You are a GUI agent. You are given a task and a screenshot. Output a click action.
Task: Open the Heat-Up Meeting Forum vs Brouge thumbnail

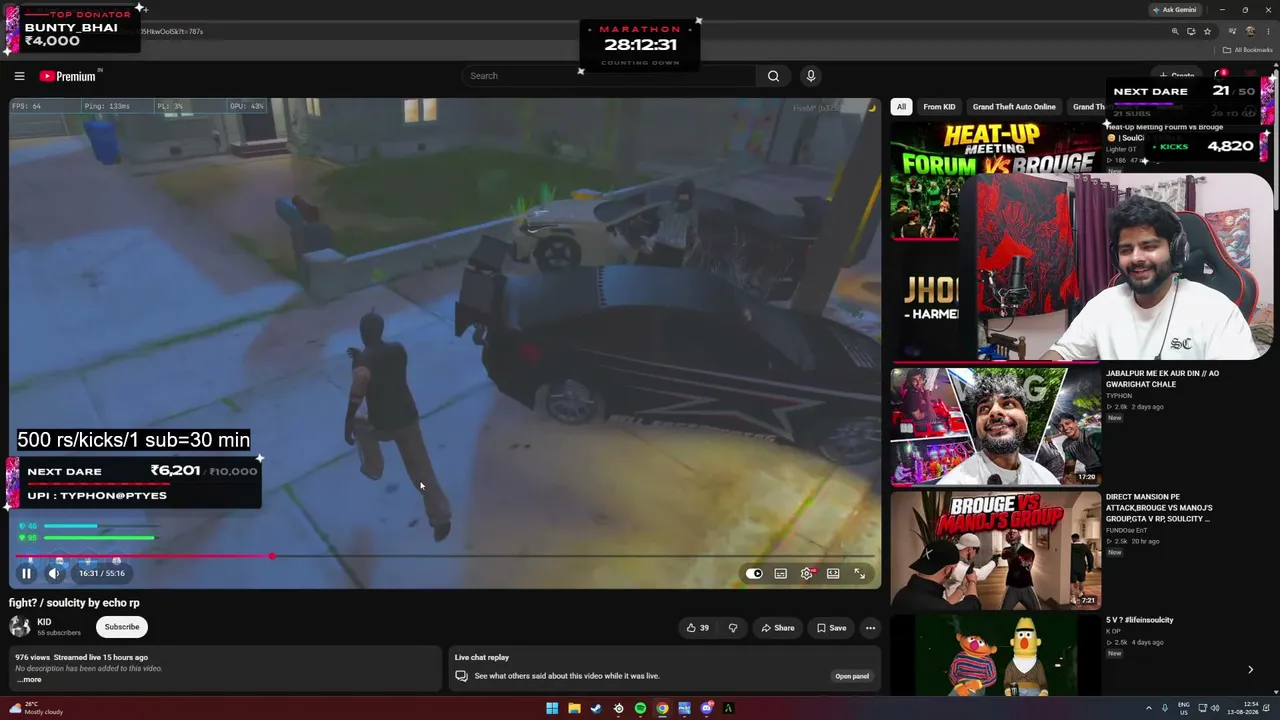click(x=995, y=181)
